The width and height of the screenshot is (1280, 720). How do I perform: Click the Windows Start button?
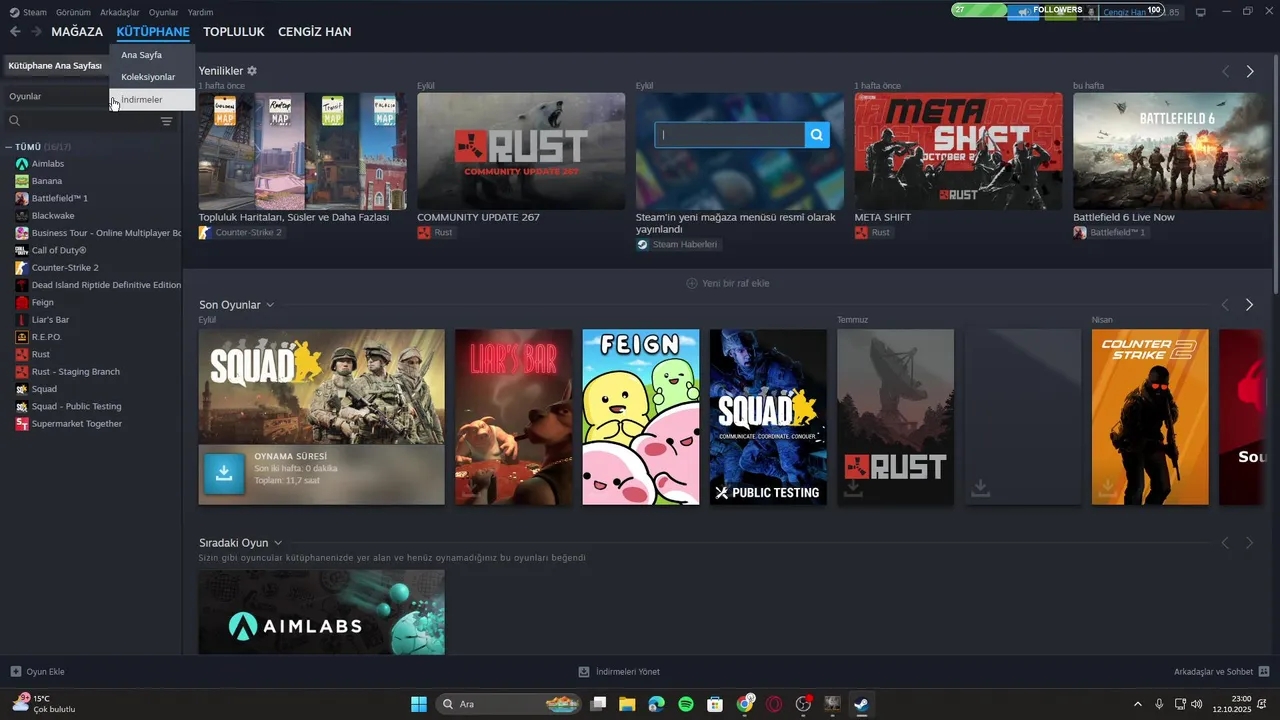418,704
